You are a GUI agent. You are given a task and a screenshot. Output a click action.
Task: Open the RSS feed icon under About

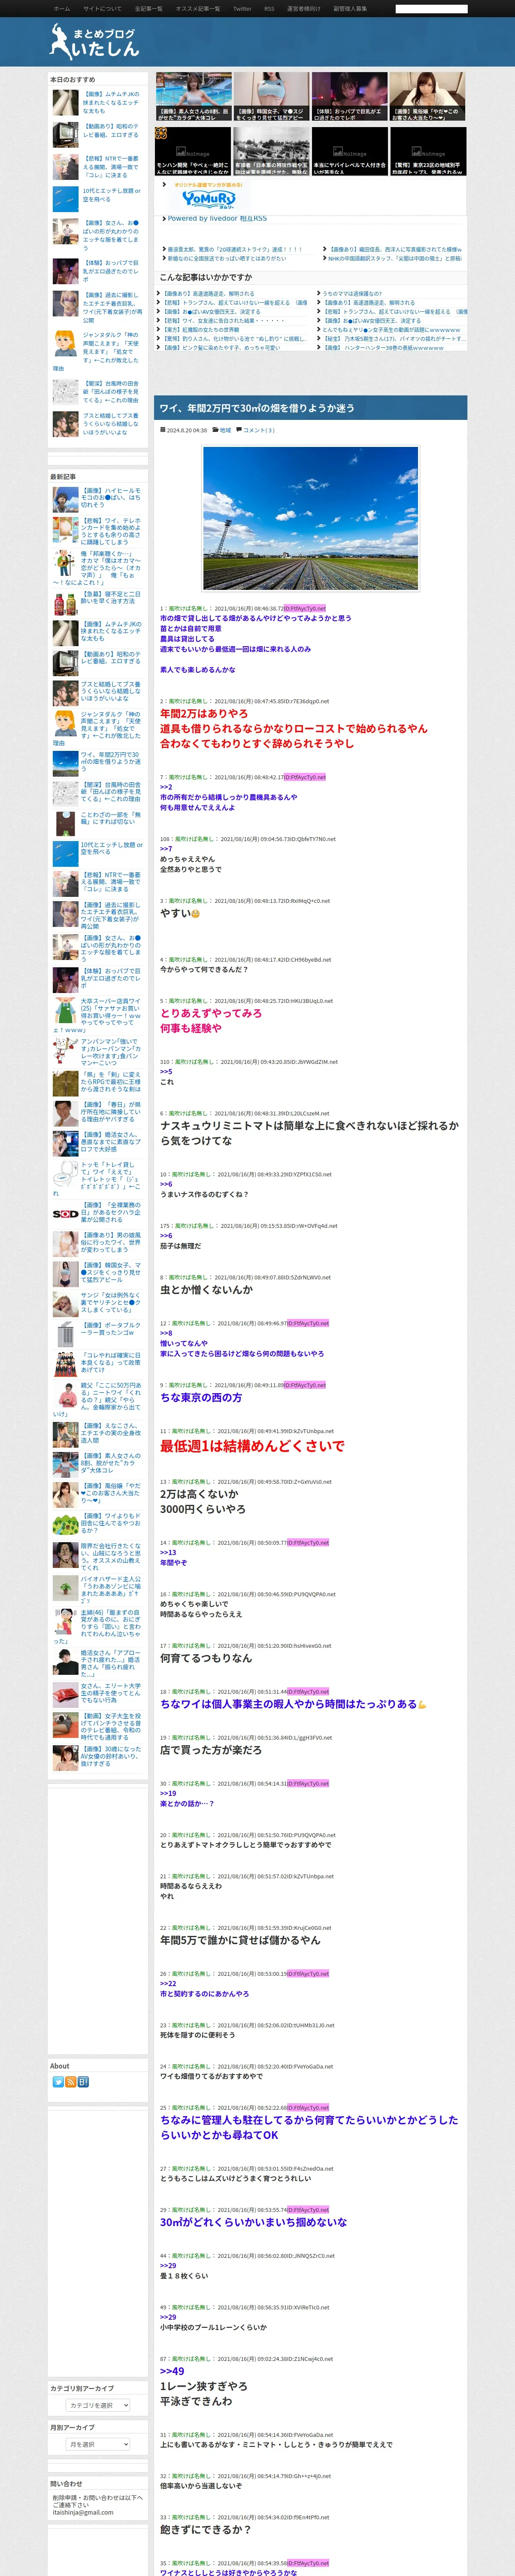click(x=71, y=2081)
